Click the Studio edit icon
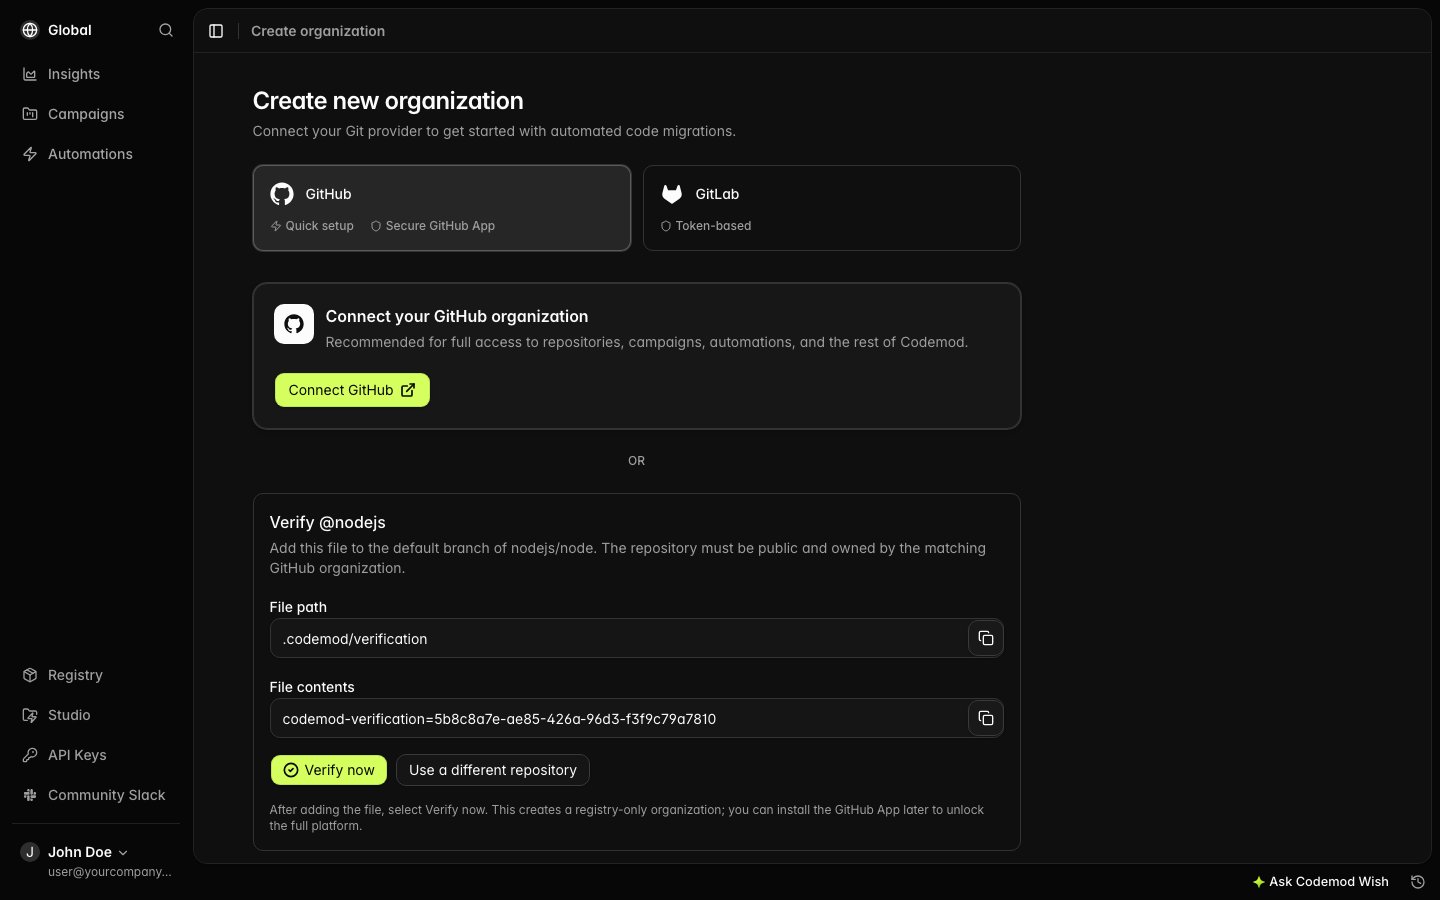1440x900 pixels. [x=30, y=715]
